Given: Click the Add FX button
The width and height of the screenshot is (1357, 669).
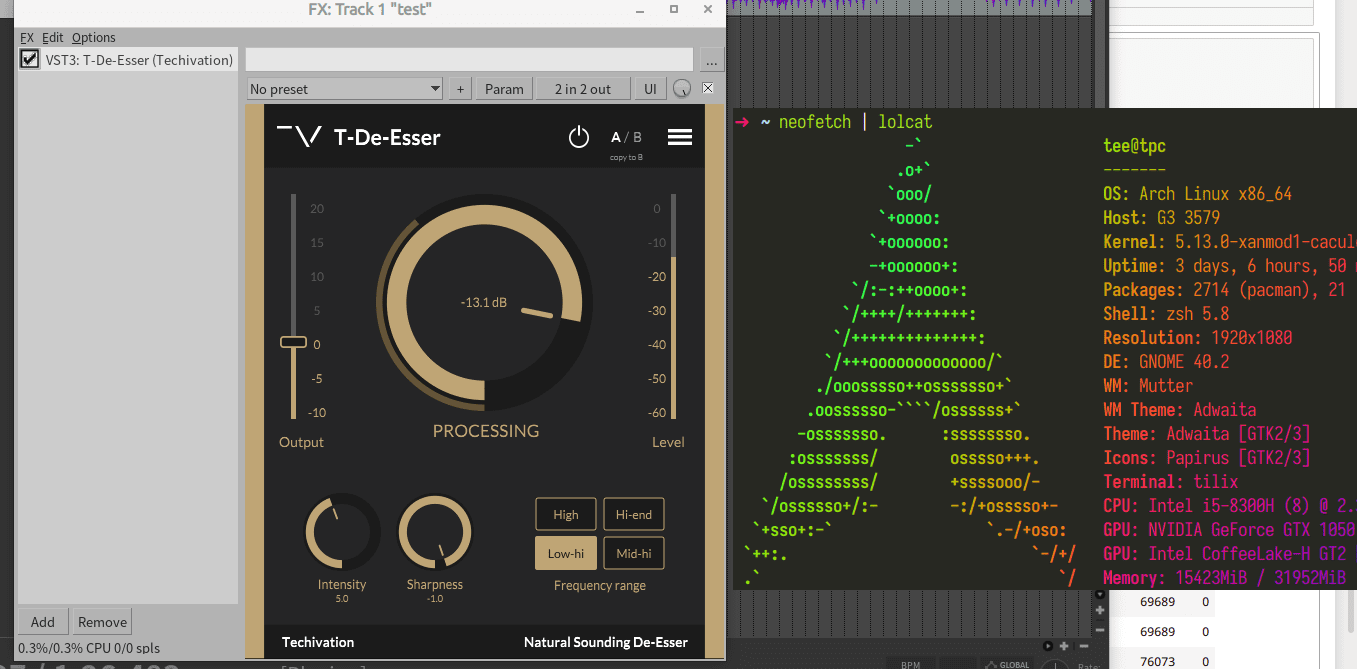Looking at the screenshot, I should (43, 621).
